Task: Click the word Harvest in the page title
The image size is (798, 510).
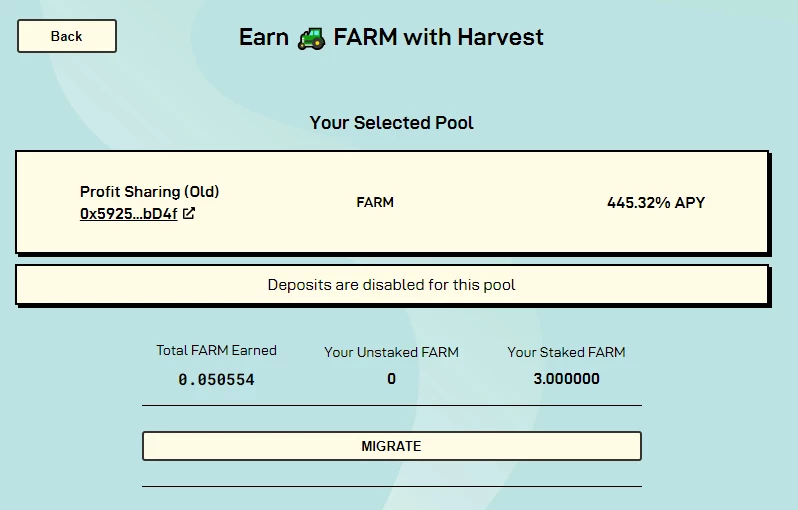Action: point(500,37)
